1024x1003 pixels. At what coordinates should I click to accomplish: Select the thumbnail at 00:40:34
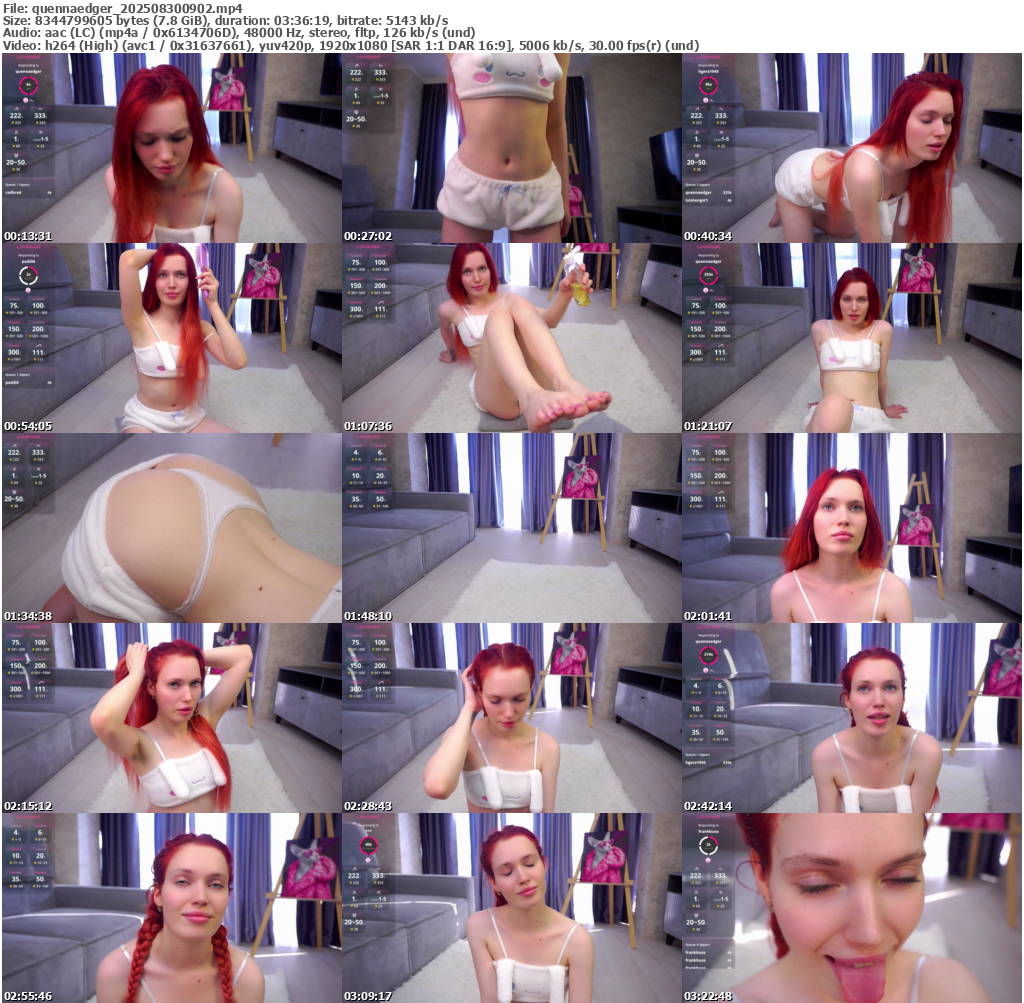tap(852, 148)
